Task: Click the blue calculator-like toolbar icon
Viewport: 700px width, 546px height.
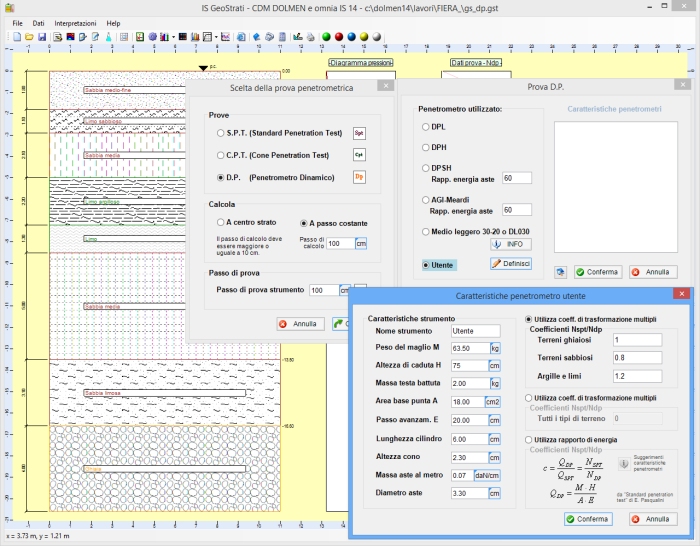Action: (282, 37)
